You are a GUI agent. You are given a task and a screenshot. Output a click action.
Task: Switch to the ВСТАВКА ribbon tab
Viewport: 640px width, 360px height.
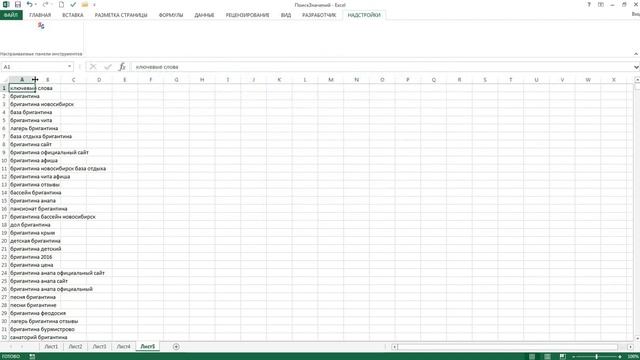click(x=73, y=15)
